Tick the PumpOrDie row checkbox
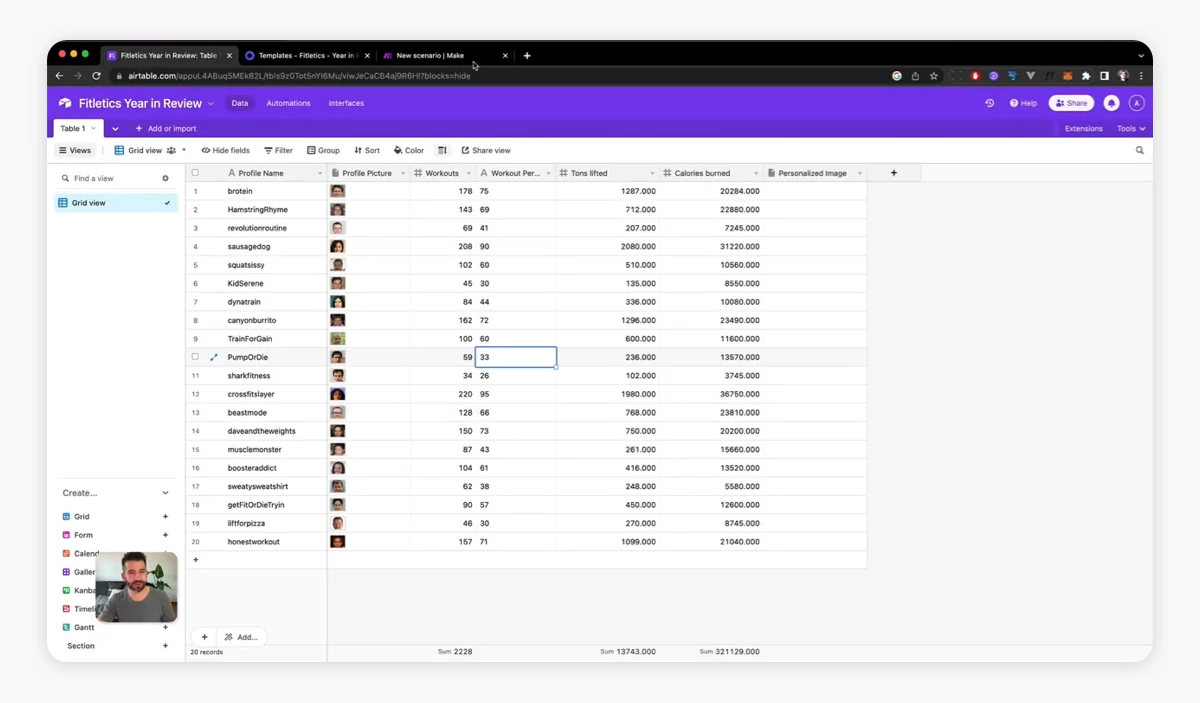This screenshot has height=703, width=1200. click(x=195, y=357)
